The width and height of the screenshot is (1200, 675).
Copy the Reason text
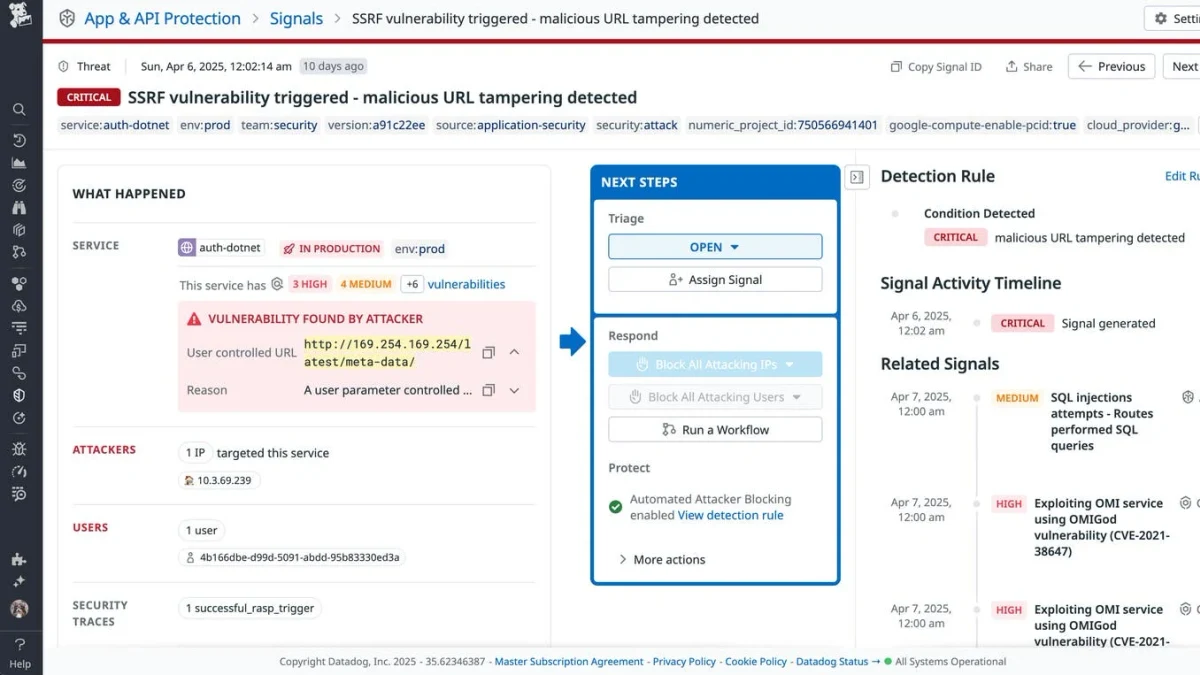489,390
